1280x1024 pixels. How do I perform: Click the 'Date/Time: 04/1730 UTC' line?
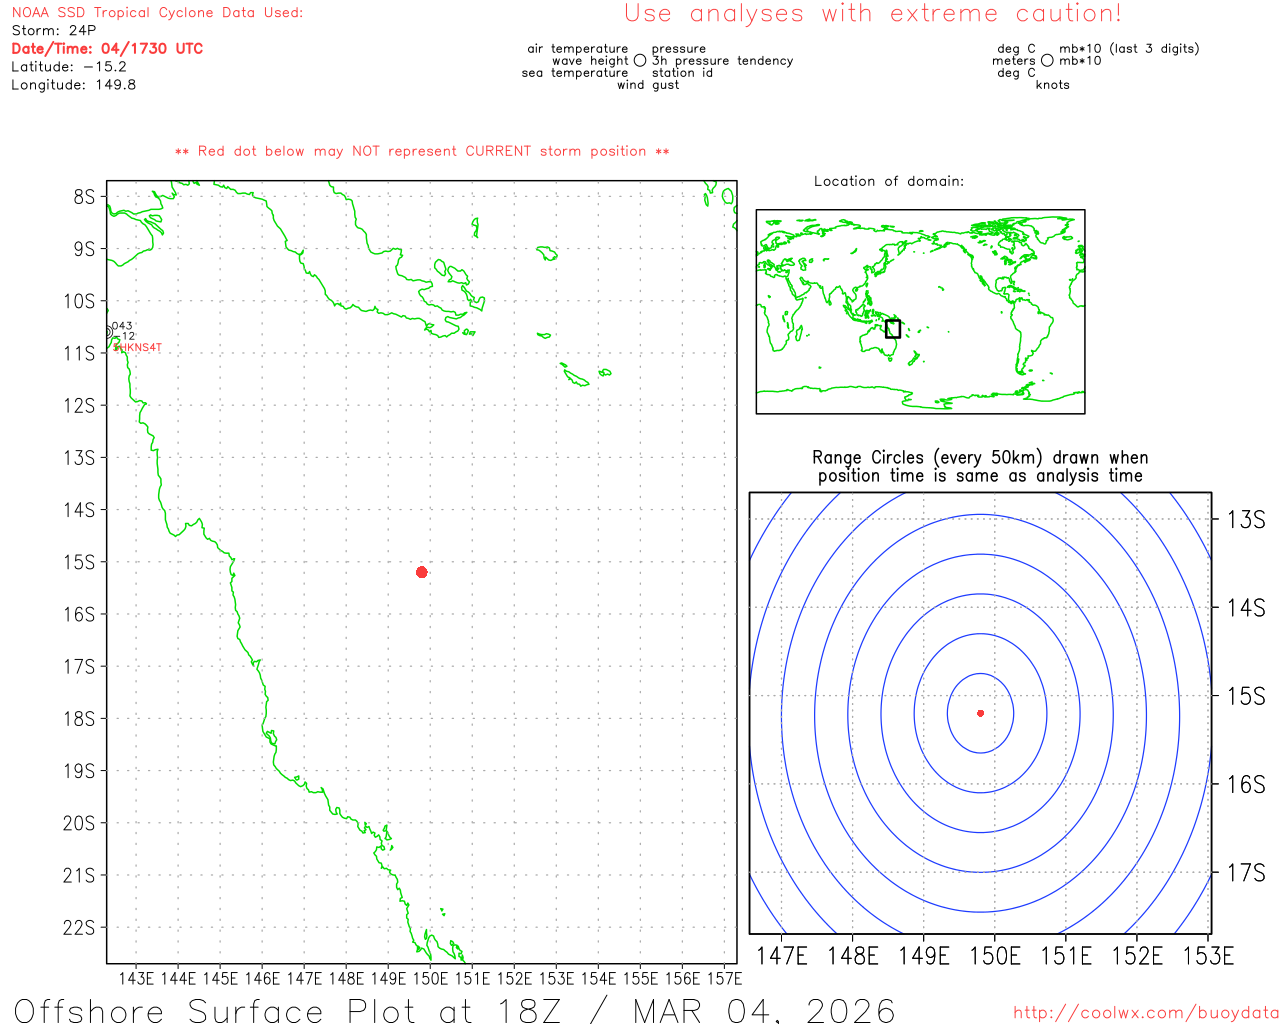(107, 49)
